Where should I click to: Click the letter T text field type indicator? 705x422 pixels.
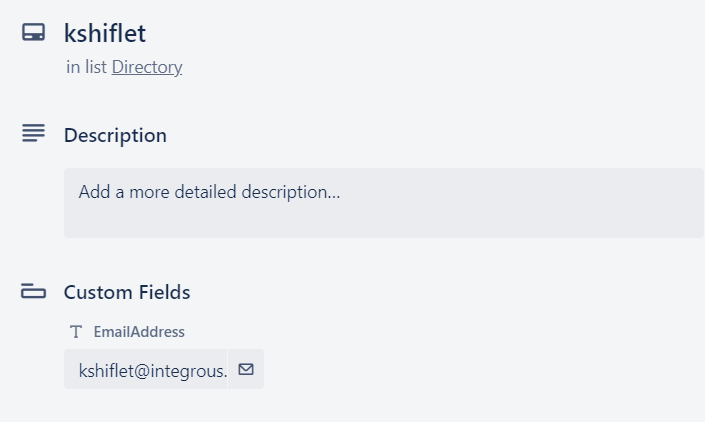click(76, 332)
